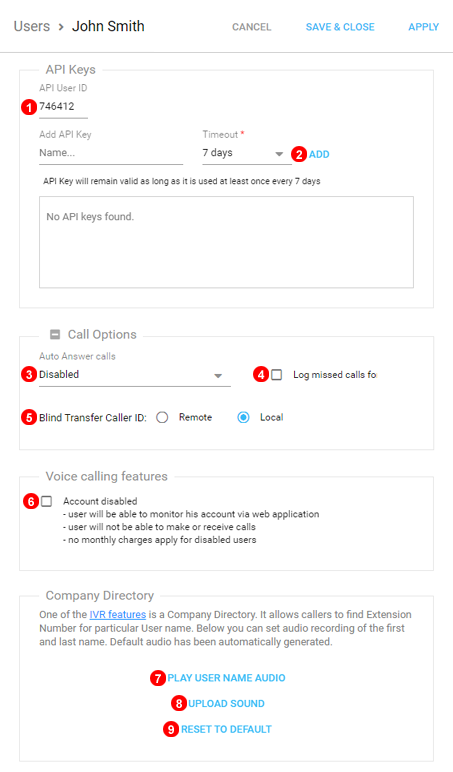Viewport: 453px width, 772px height.
Task: Enable Log missed calls checkbox
Action: pyautogui.click(x=277, y=375)
